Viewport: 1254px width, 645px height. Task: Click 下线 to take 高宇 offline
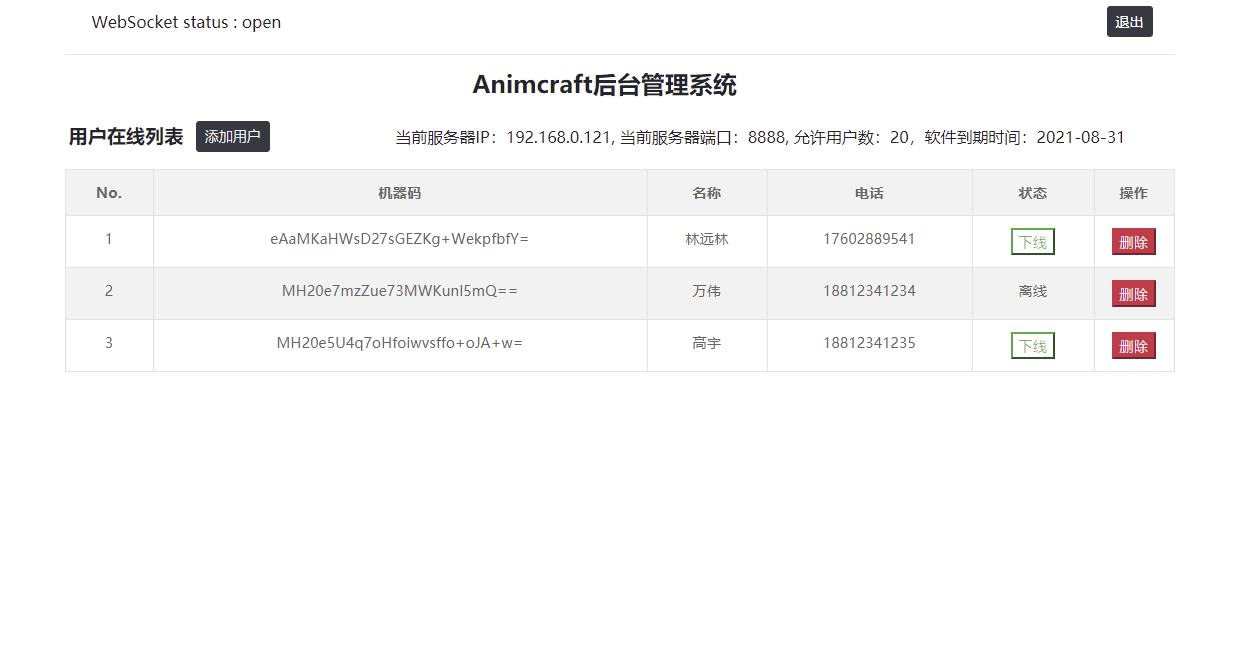(1032, 345)
